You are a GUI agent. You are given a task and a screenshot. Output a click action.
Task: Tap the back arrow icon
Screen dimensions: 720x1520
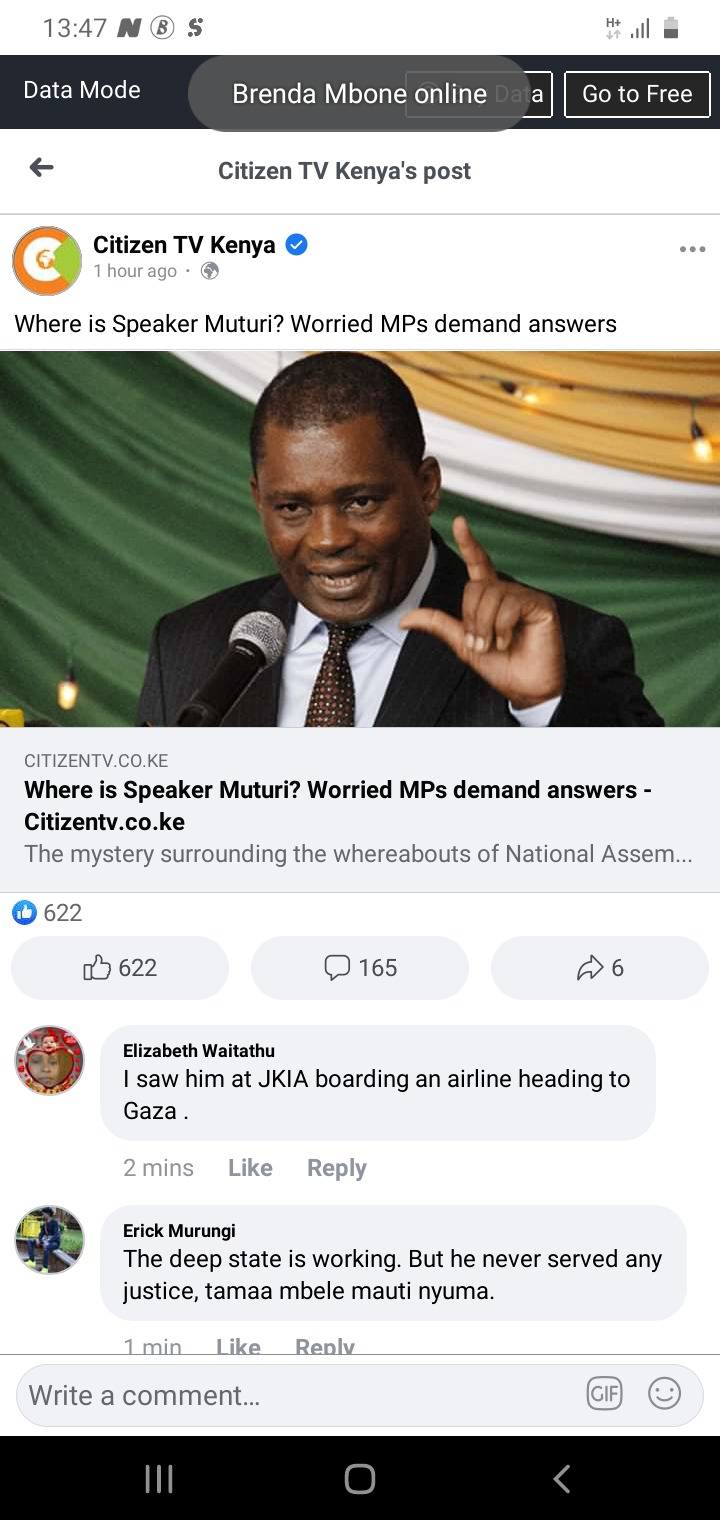(41, 168)
